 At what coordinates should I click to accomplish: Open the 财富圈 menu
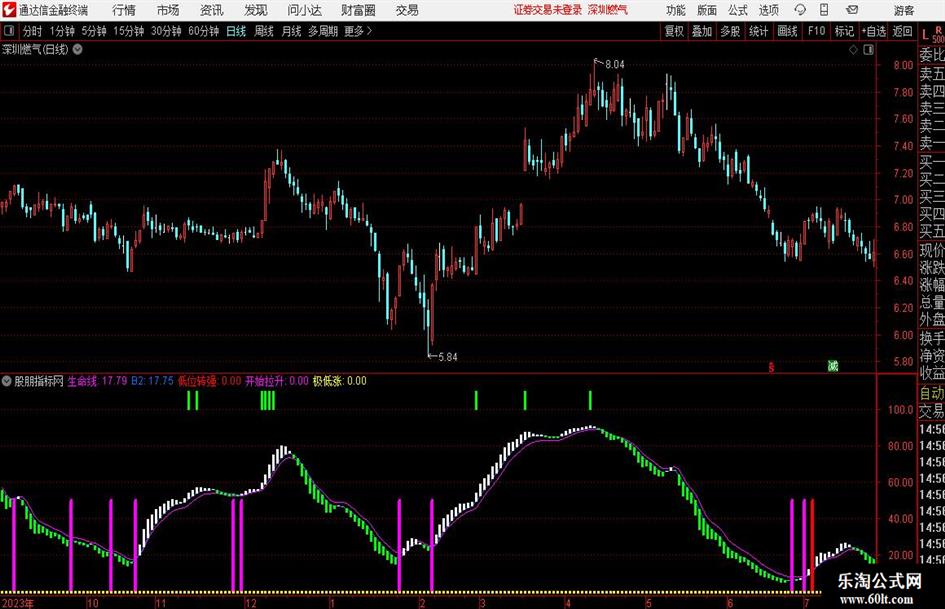coord(358,10)
